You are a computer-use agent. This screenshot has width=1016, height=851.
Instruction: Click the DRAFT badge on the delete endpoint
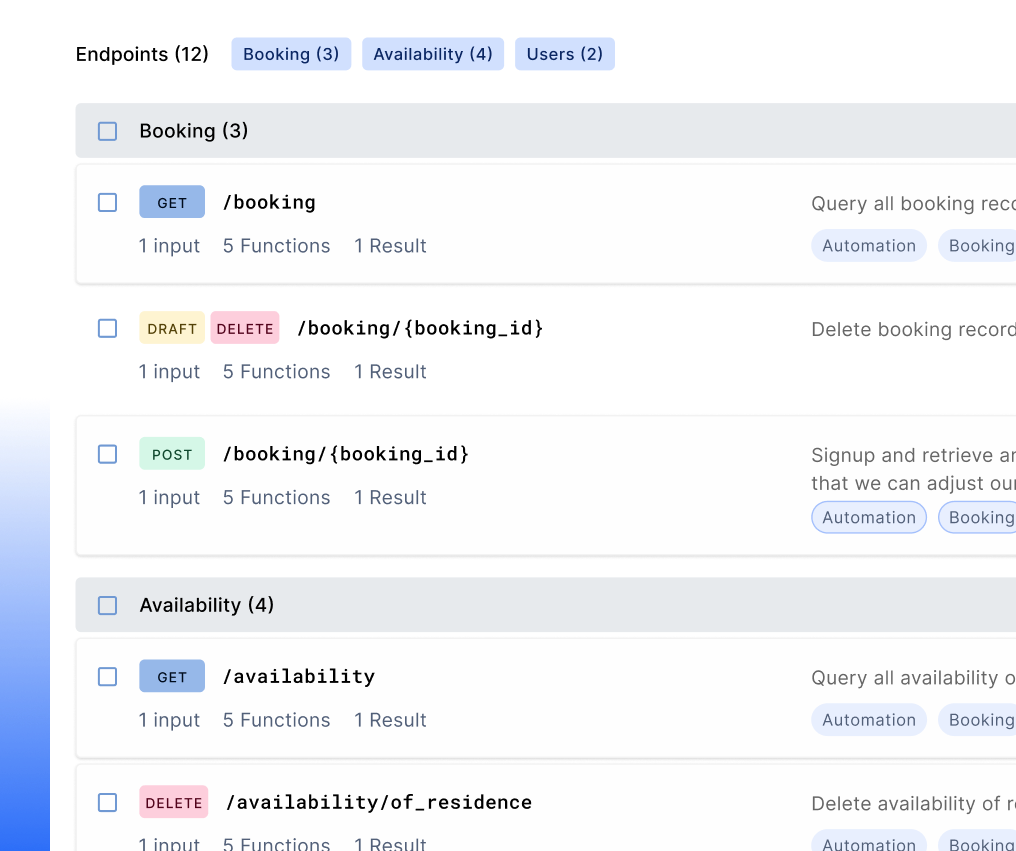pyautogui.click(x=171, y=328)
